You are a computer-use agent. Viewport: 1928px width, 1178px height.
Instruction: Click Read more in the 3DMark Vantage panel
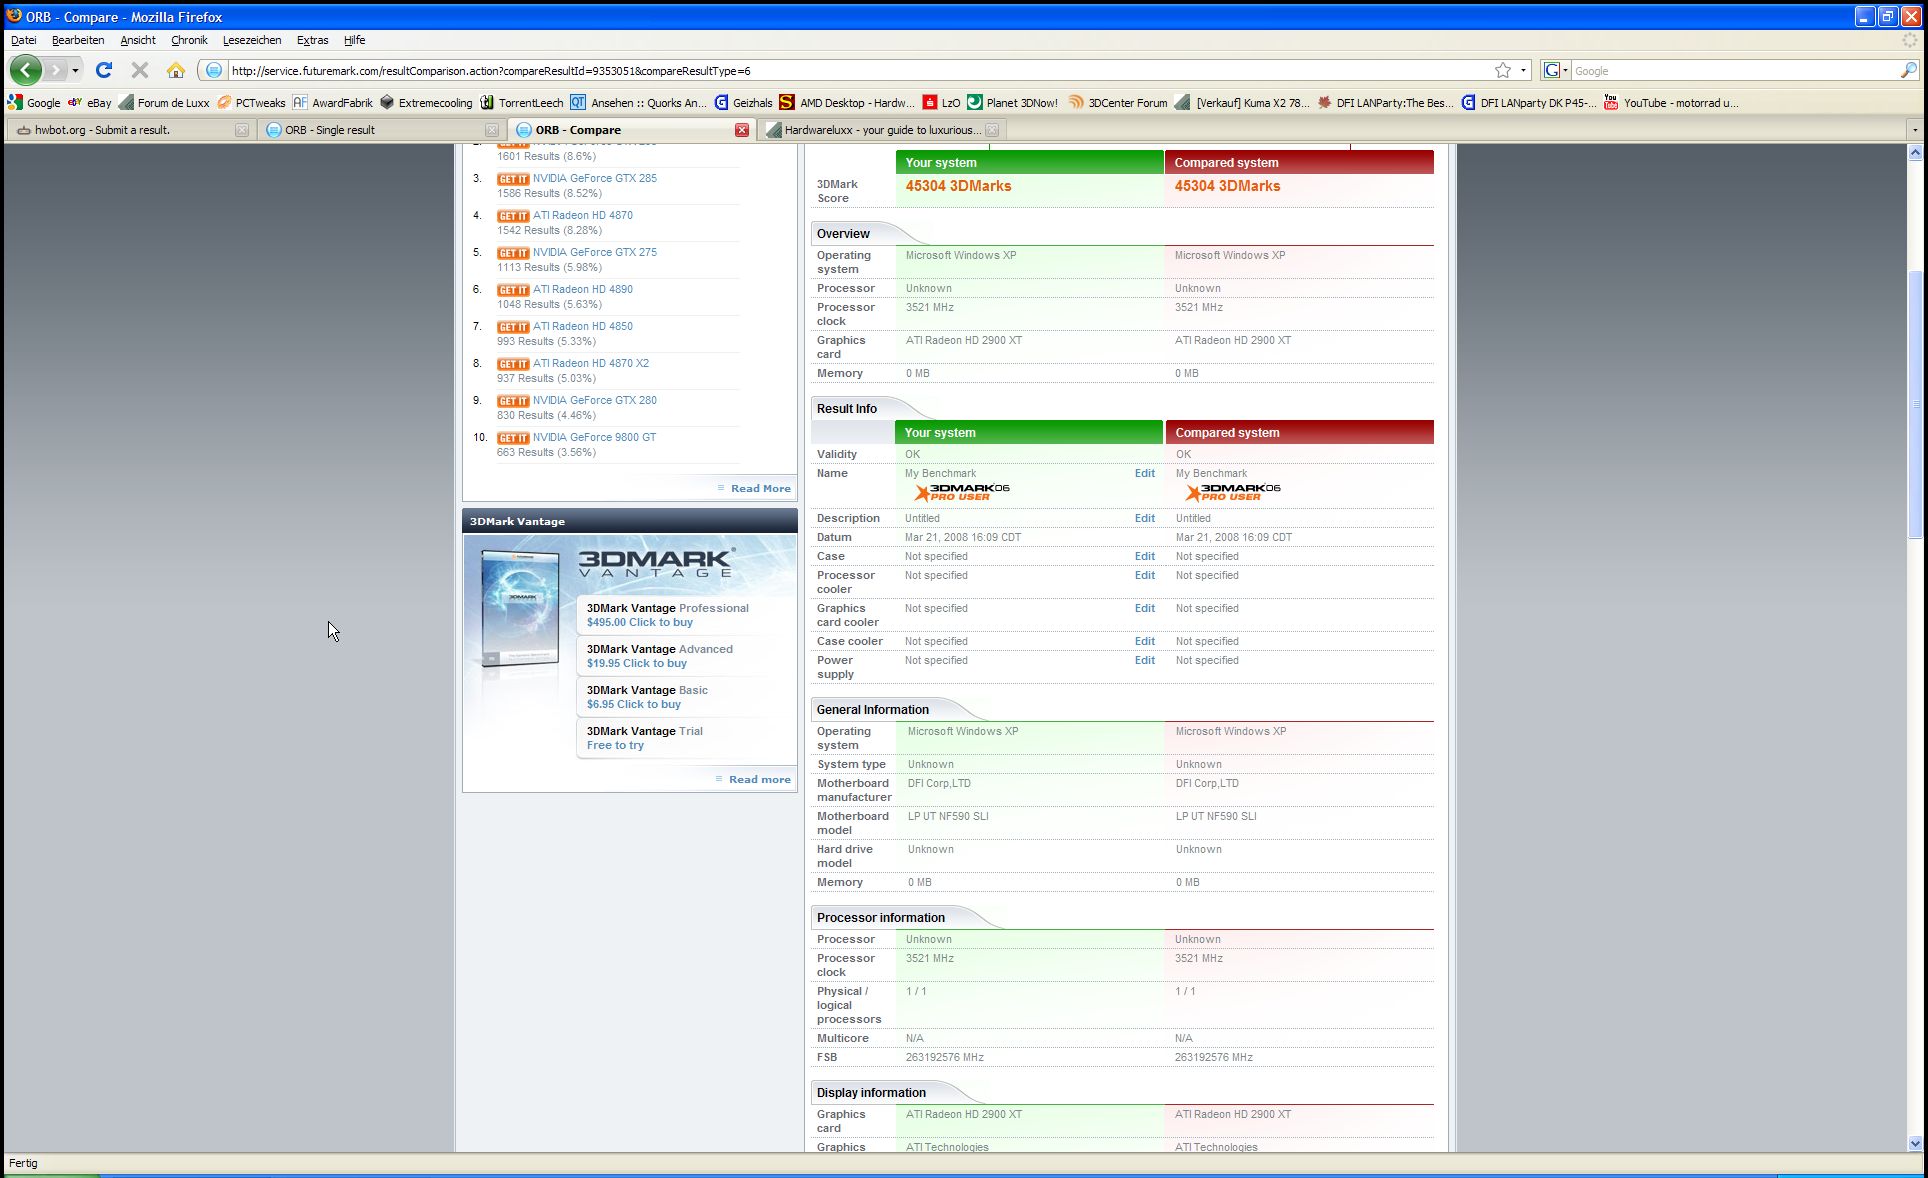tap(759, 779)
